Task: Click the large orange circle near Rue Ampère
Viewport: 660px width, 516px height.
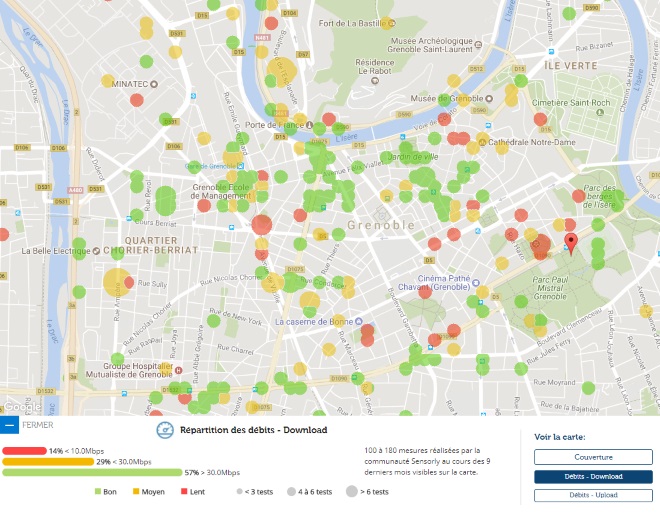Action: tap(117, 282)
